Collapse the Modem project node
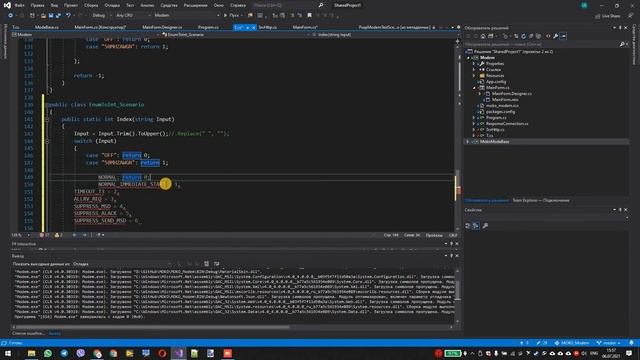 (x=469, y=58)
